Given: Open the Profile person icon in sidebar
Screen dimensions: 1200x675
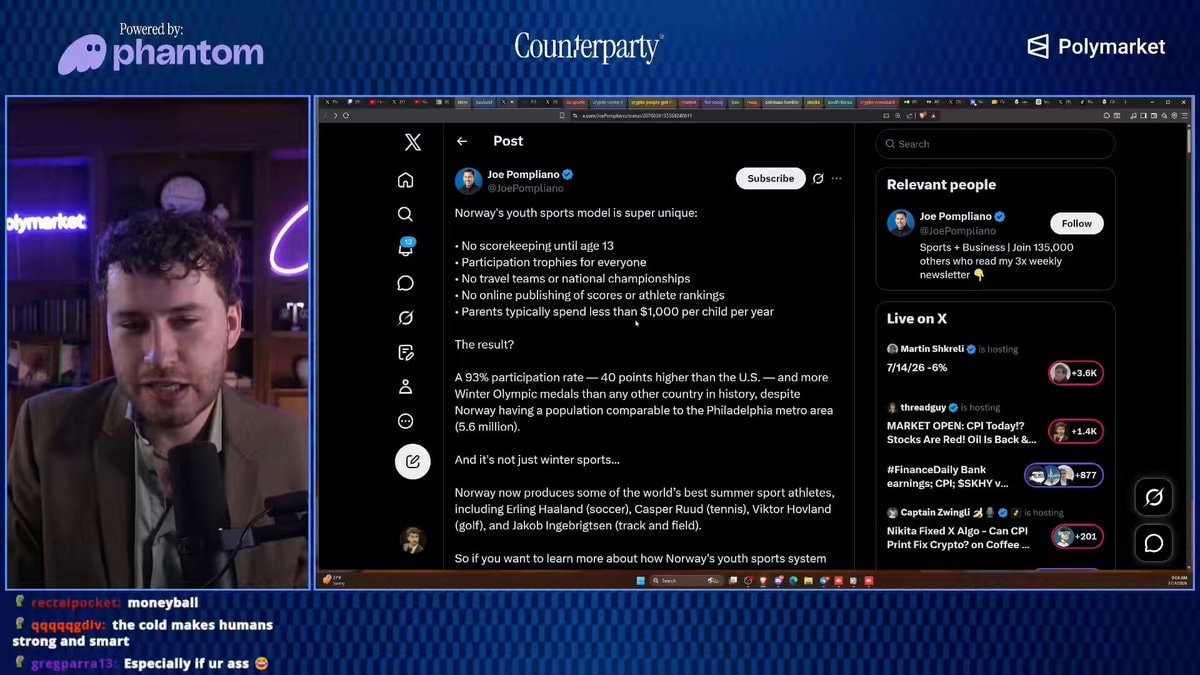Looking at the screenshot, I should pyautogui.click(x=405, y=386).
